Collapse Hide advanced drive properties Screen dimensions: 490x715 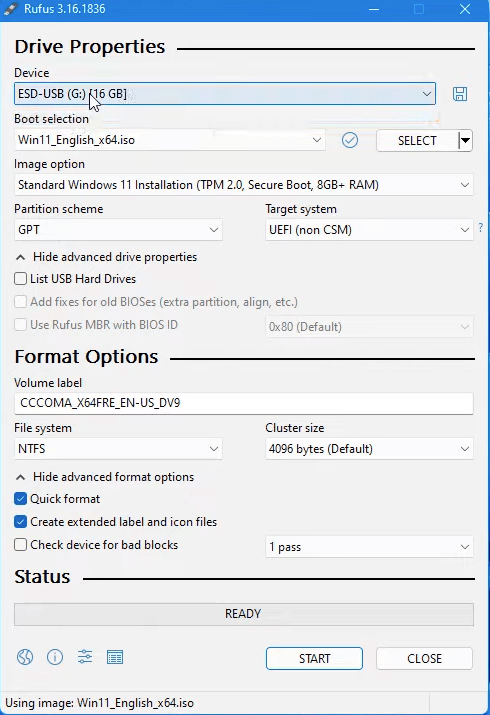click(x=106, y=257)
